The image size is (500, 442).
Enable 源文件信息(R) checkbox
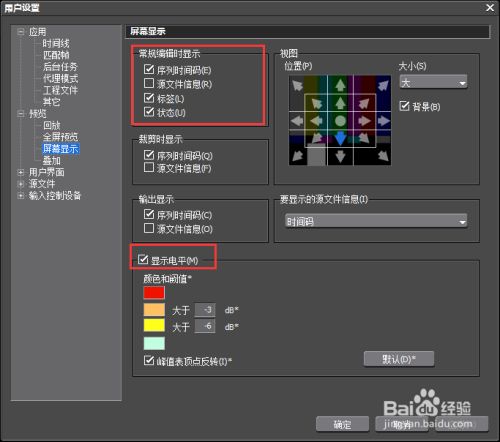coord(149,83)
